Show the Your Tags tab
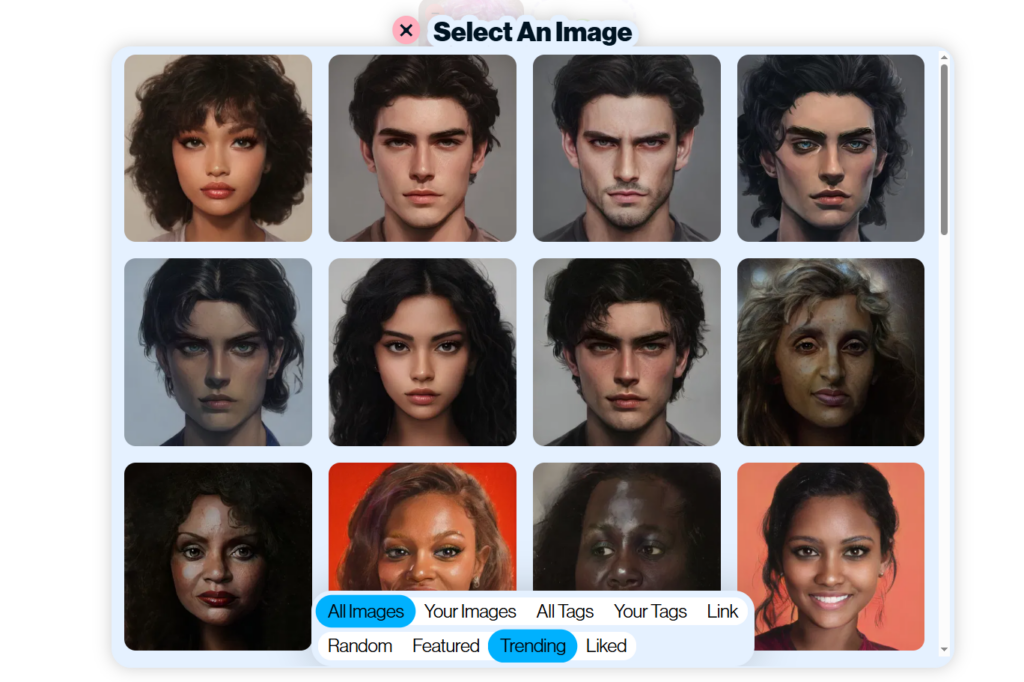This screenshot has height=682, width=1024. (650, 611)
